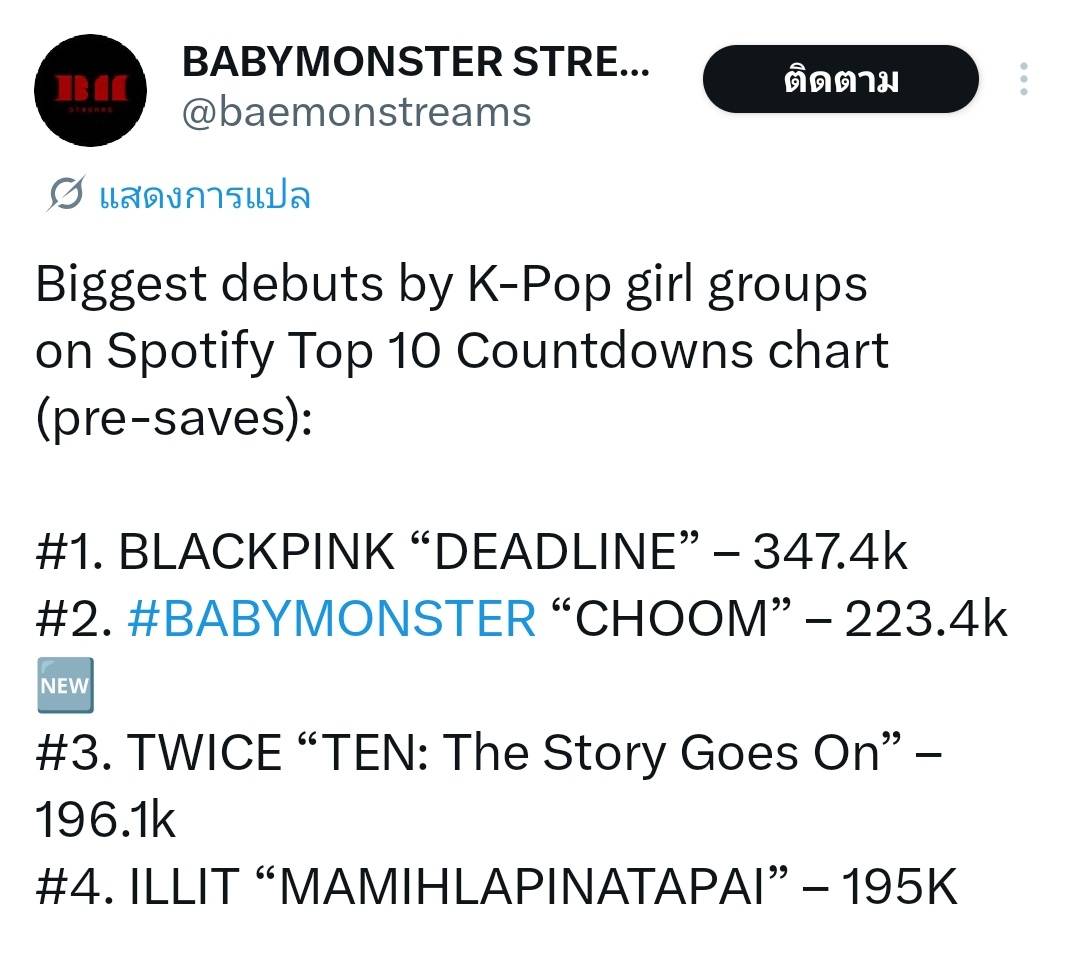Open the three-dot more options menu

[x=1023, y=79]
